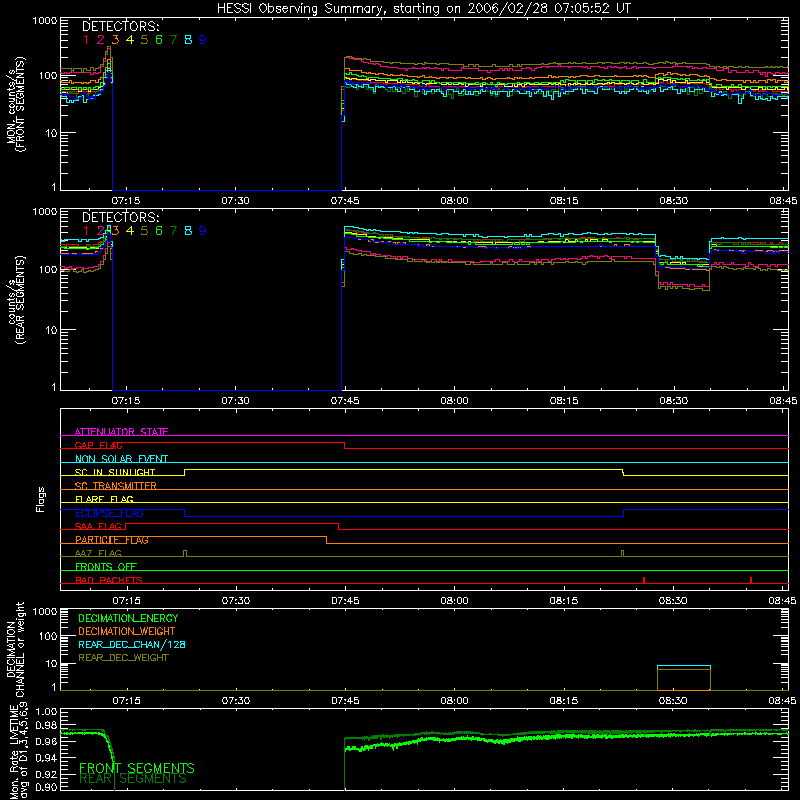
Task: Select the SC_IN_SUNLIGHT flag label
Action: (115, 472)
